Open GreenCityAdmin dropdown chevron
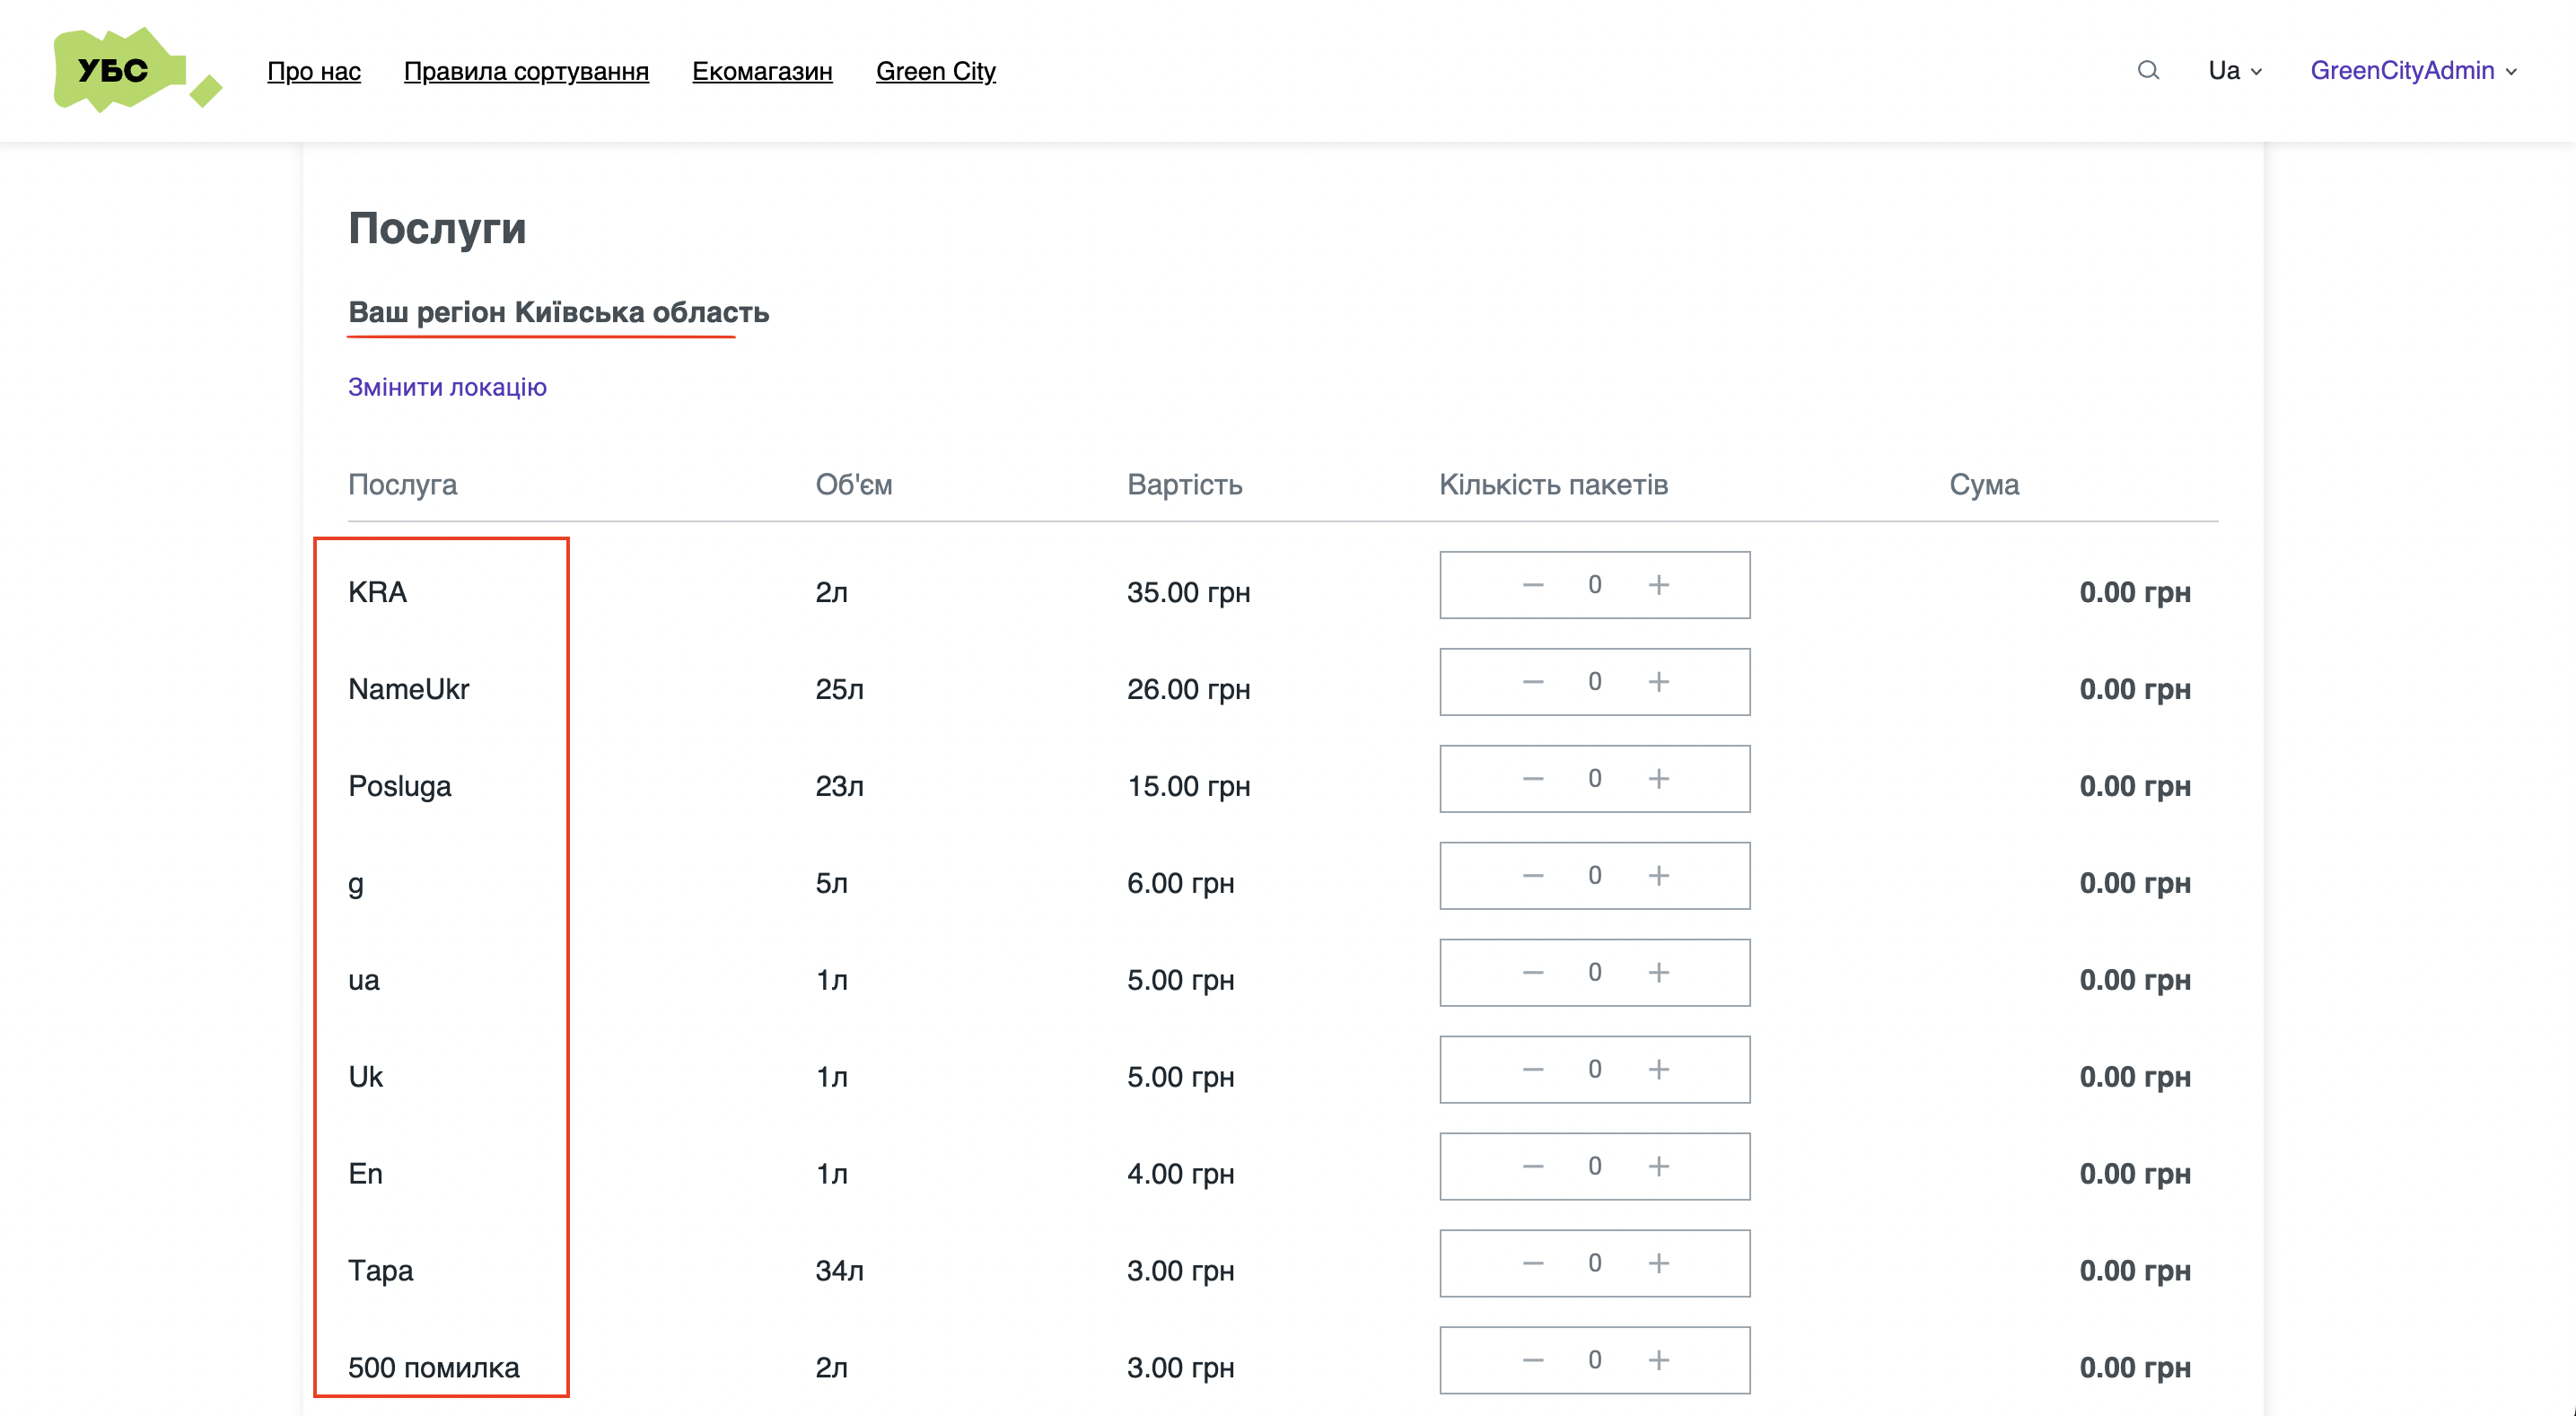The height and width of the screenshot is (1416, 2576). (2511, 72)
